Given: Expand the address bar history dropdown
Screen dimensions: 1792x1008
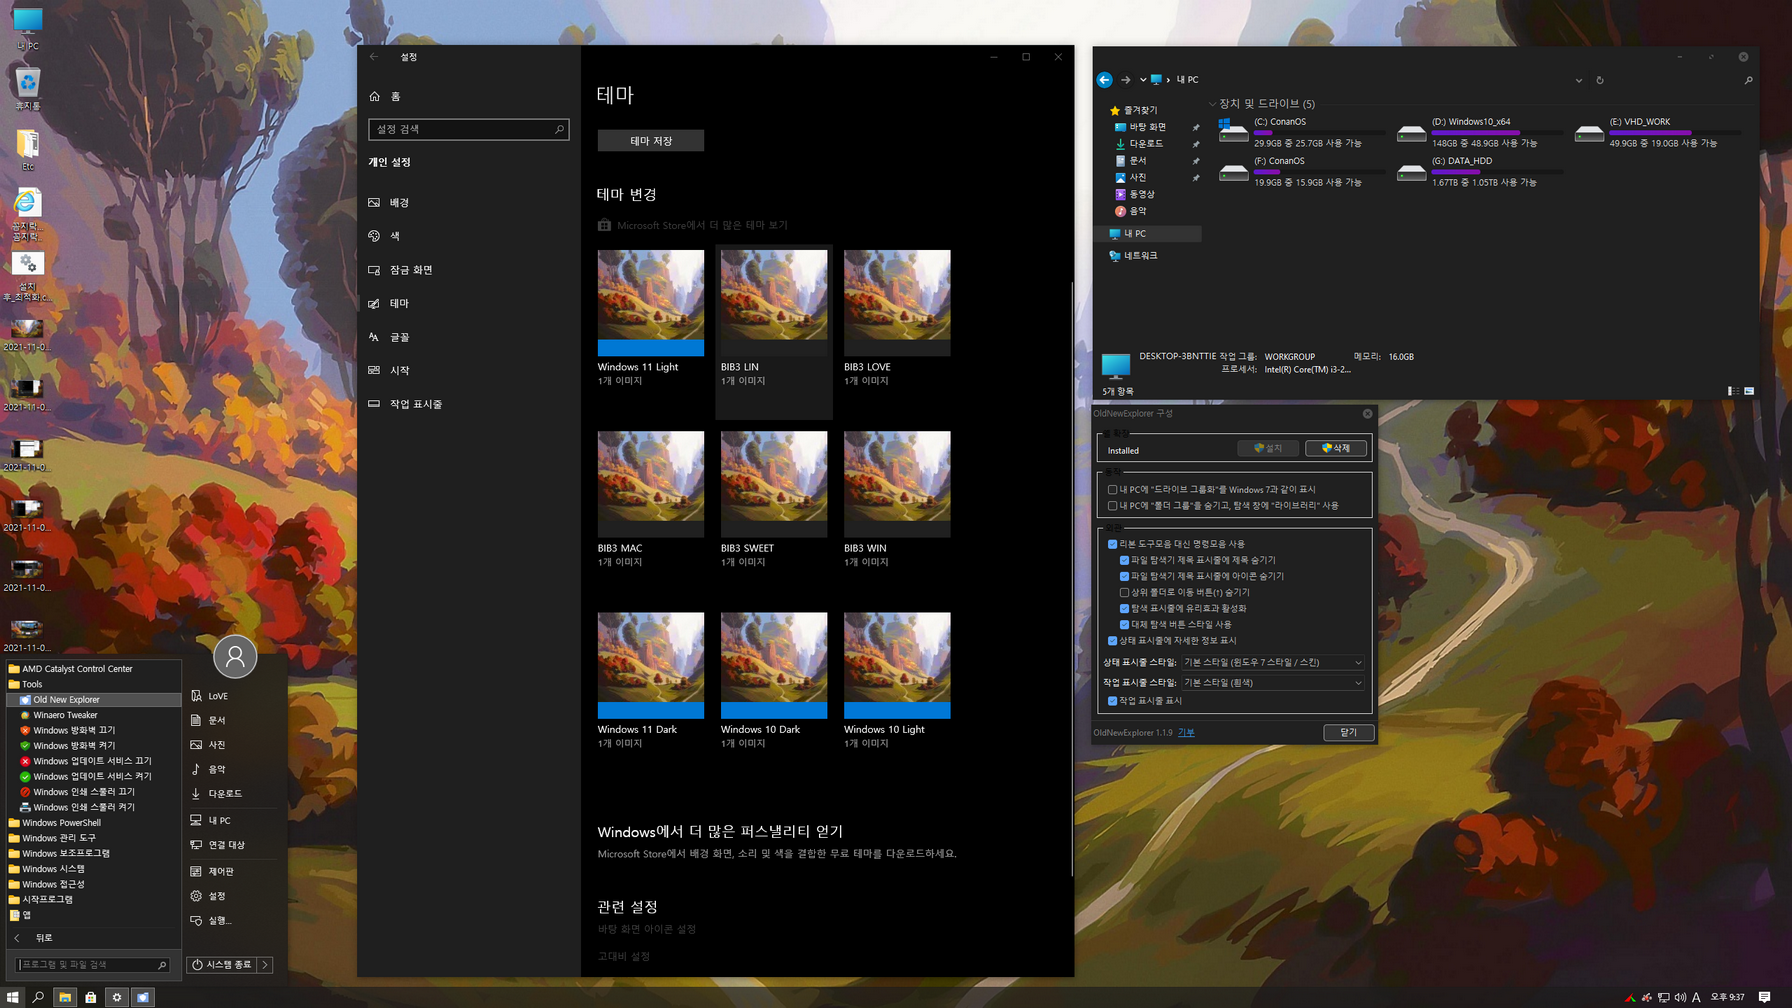Looking at the screenshot, I should coord(1578,80).
